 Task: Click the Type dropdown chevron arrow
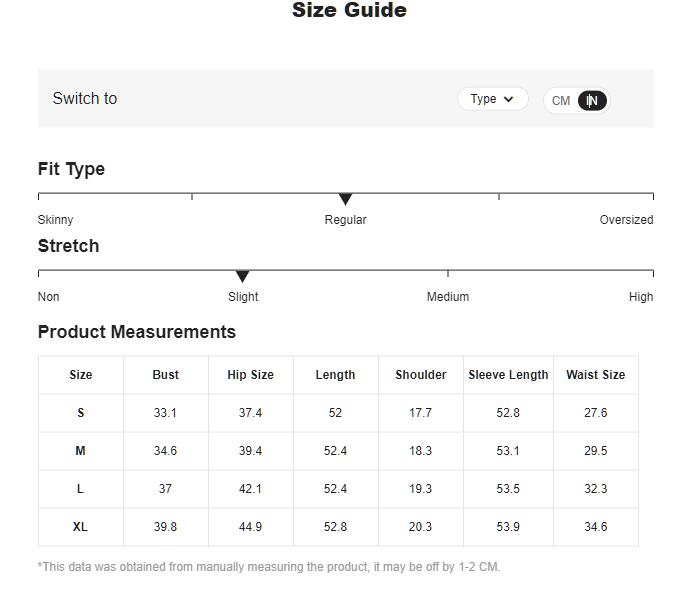(x=509, y=99)
